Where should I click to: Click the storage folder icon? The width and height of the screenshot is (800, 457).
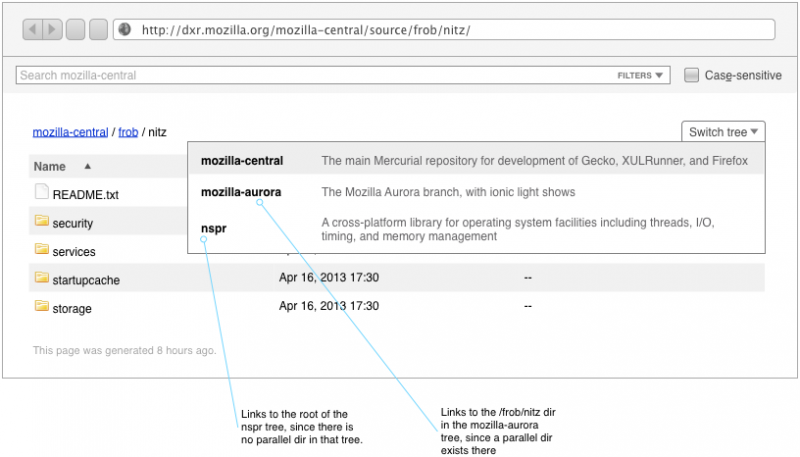[42, 306]
